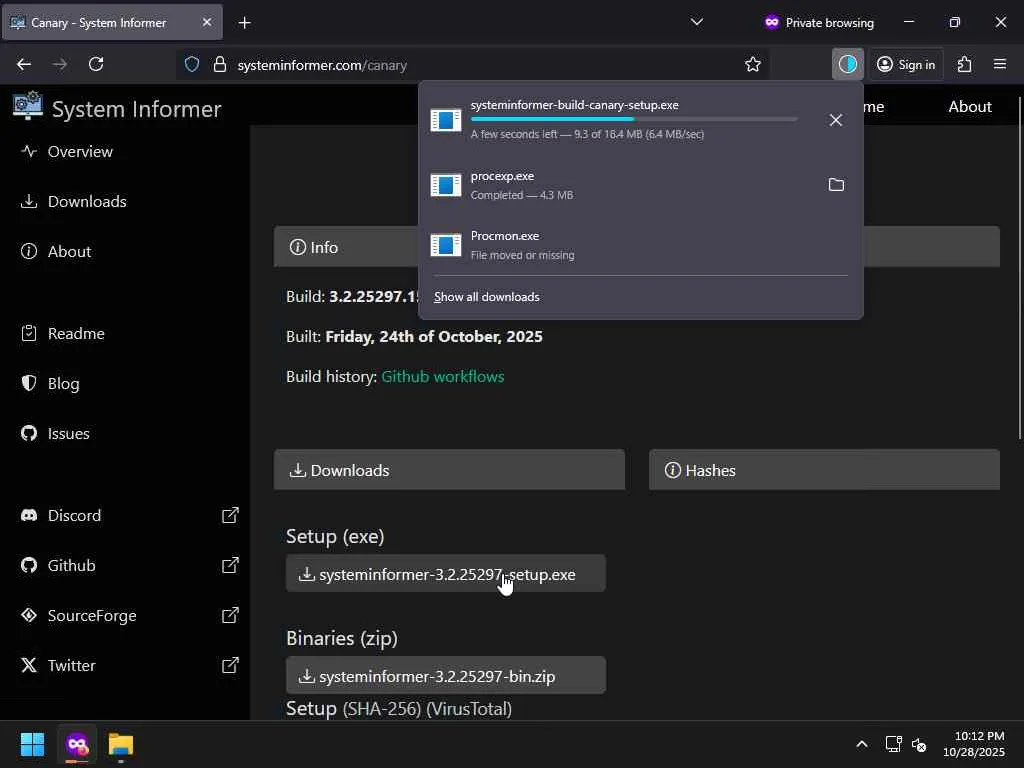Open About in the sidebar
This screenshot has height=768, width=1024.
(x=69, y=251)
